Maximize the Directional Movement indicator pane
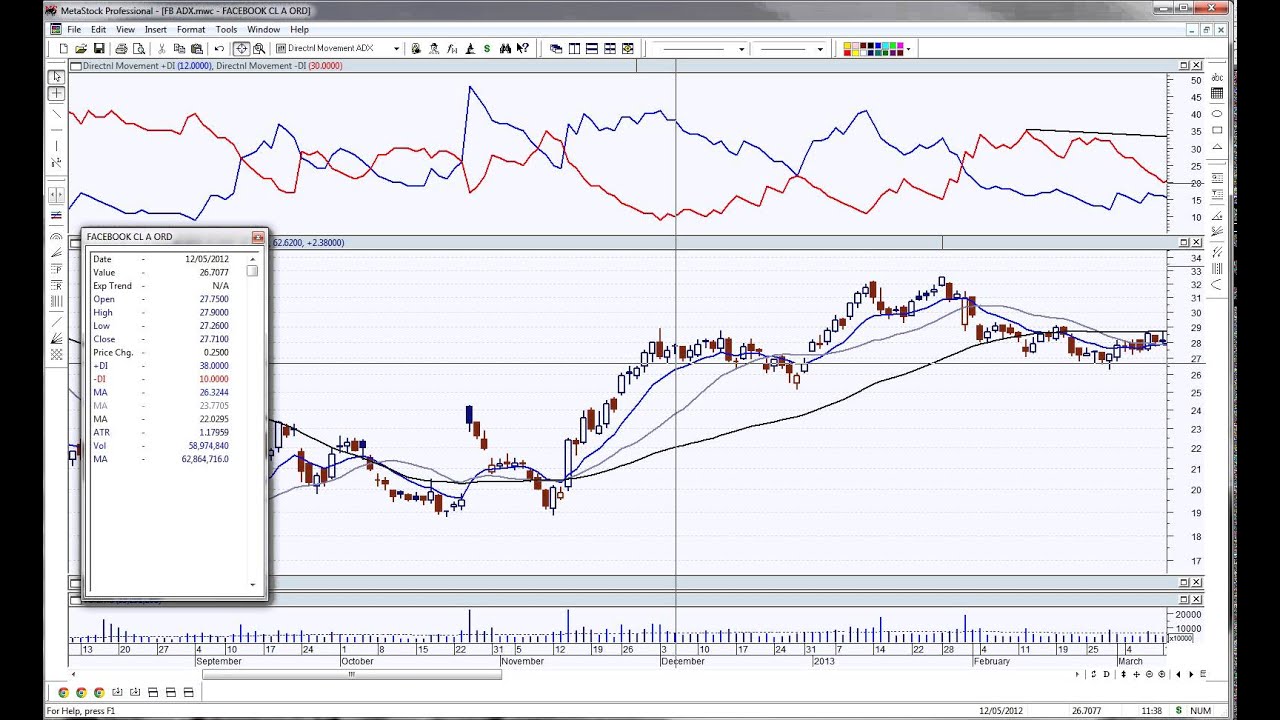Image resolution: width=1280 pixels, height=720 pixels. pyautogui.click(x=1184, y=66)
